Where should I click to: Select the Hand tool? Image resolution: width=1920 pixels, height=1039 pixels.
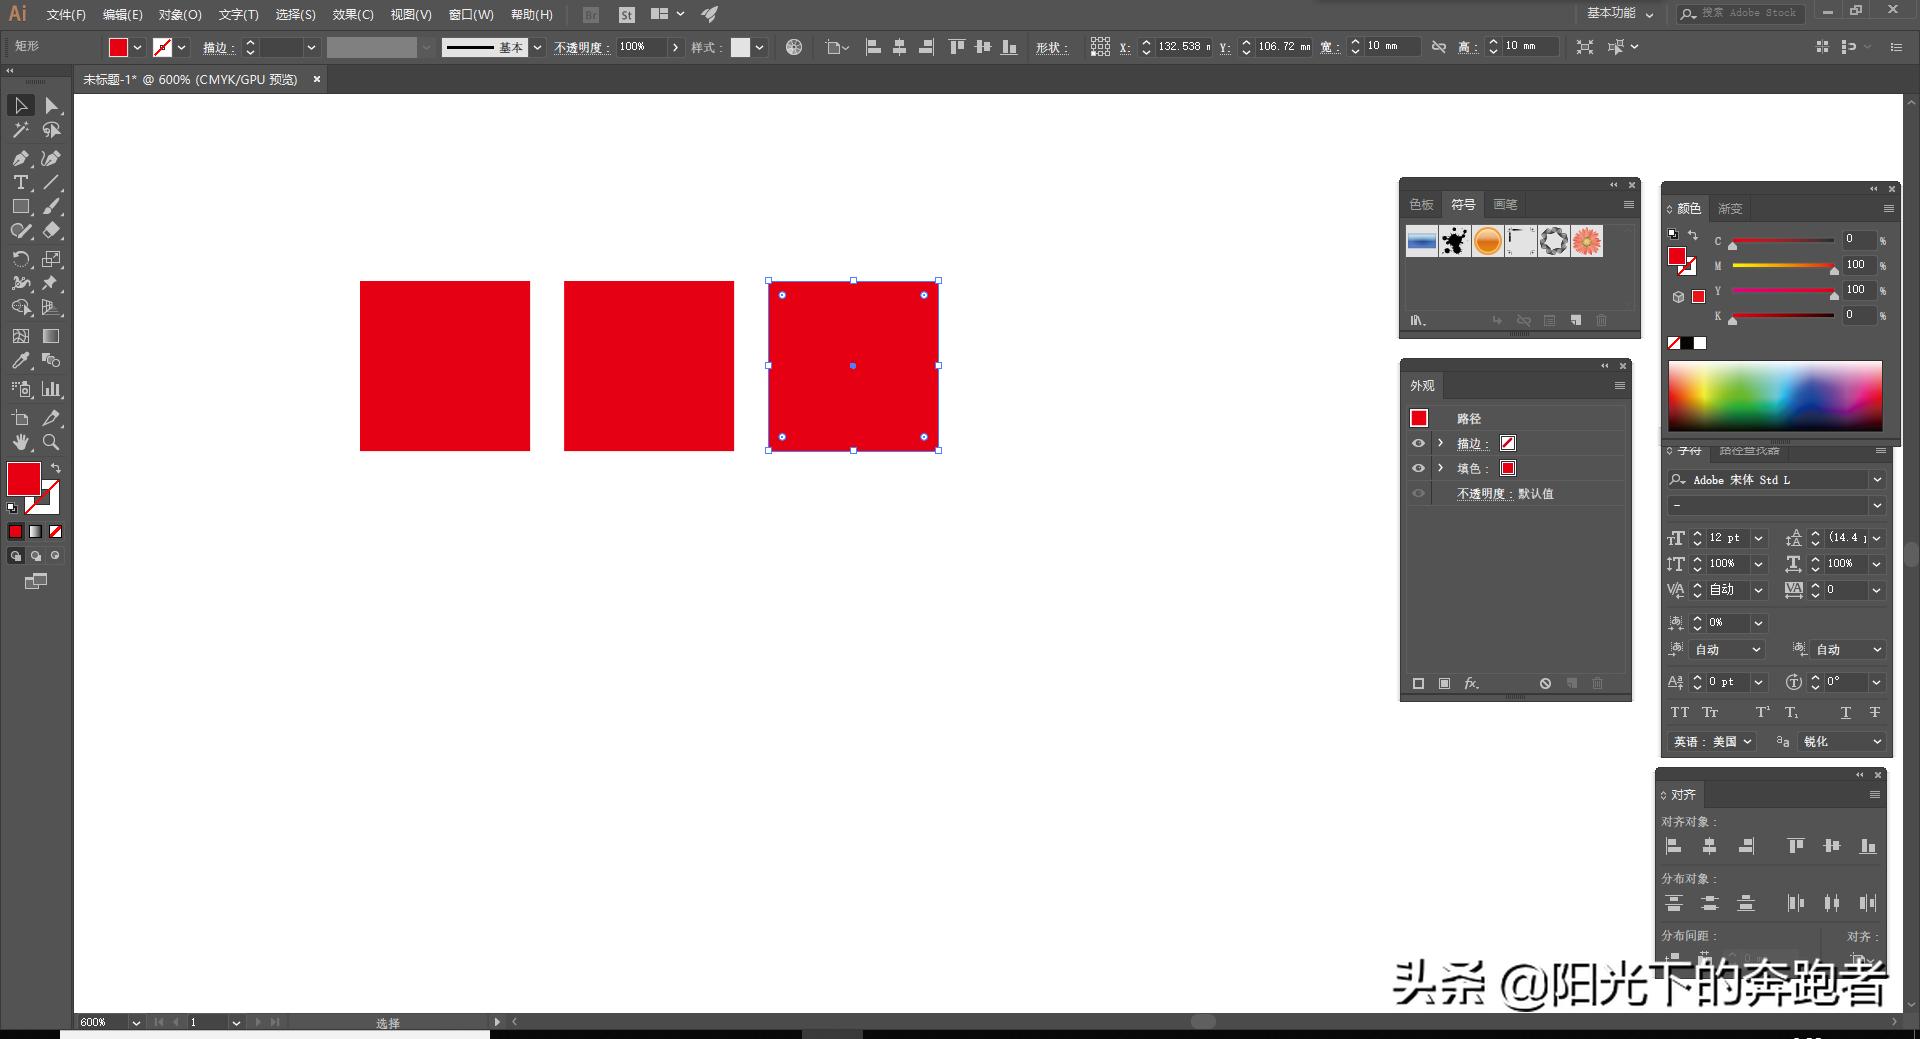(20, 442)
